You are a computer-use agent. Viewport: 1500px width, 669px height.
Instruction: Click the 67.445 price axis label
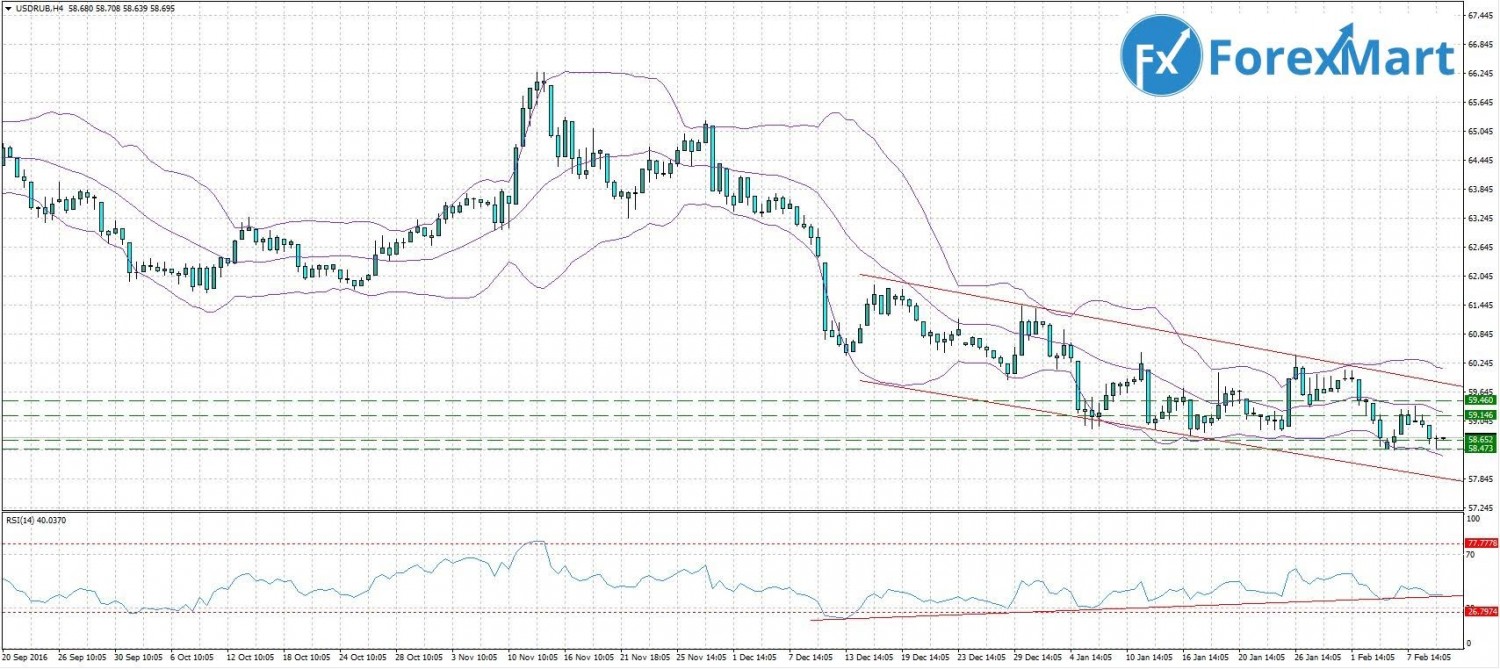[1480, 16]
